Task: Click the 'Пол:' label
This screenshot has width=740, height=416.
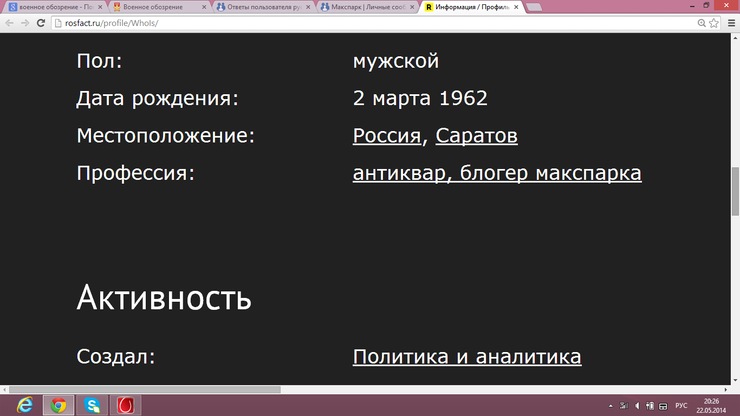Action: [x=99, y=61]
